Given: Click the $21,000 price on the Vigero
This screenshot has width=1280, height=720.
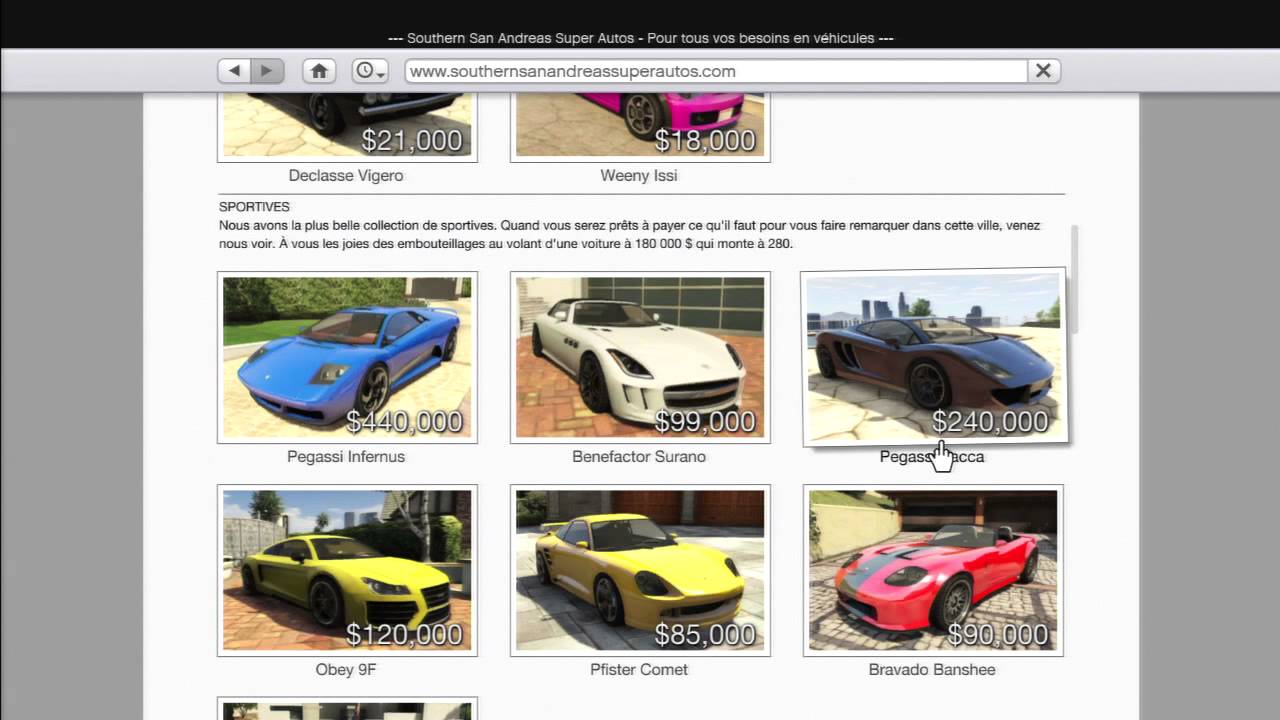Looking at the screenshot, I should (412, 141).
